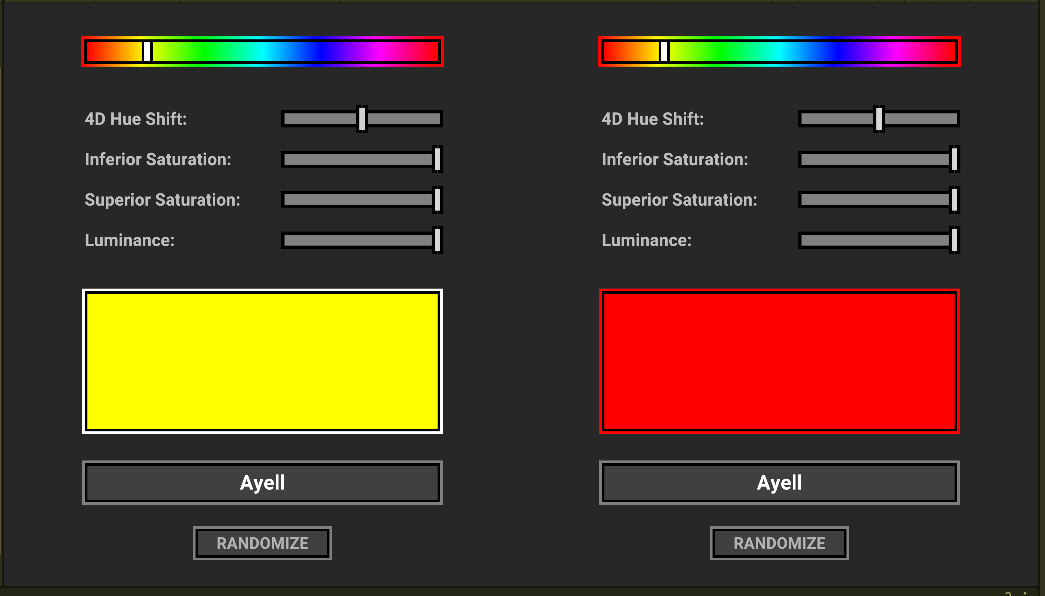Click the right hue spectrum bar
1045x596 pixels.
(x=779, y=50)
